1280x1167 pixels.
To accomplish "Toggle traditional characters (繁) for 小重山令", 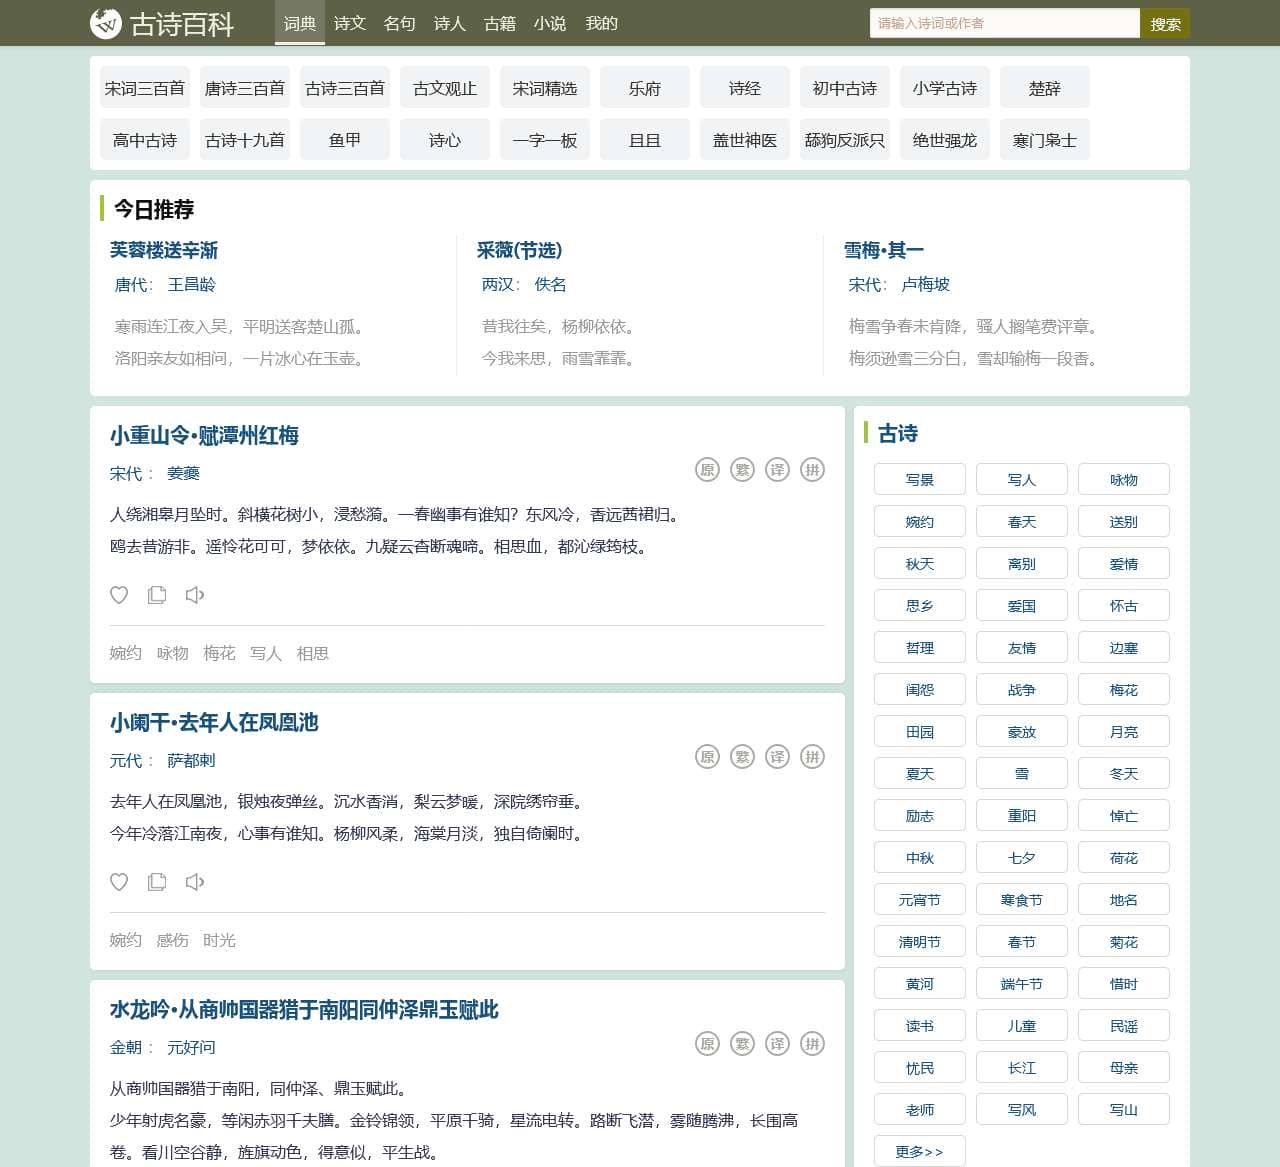I will coord(742,470).
